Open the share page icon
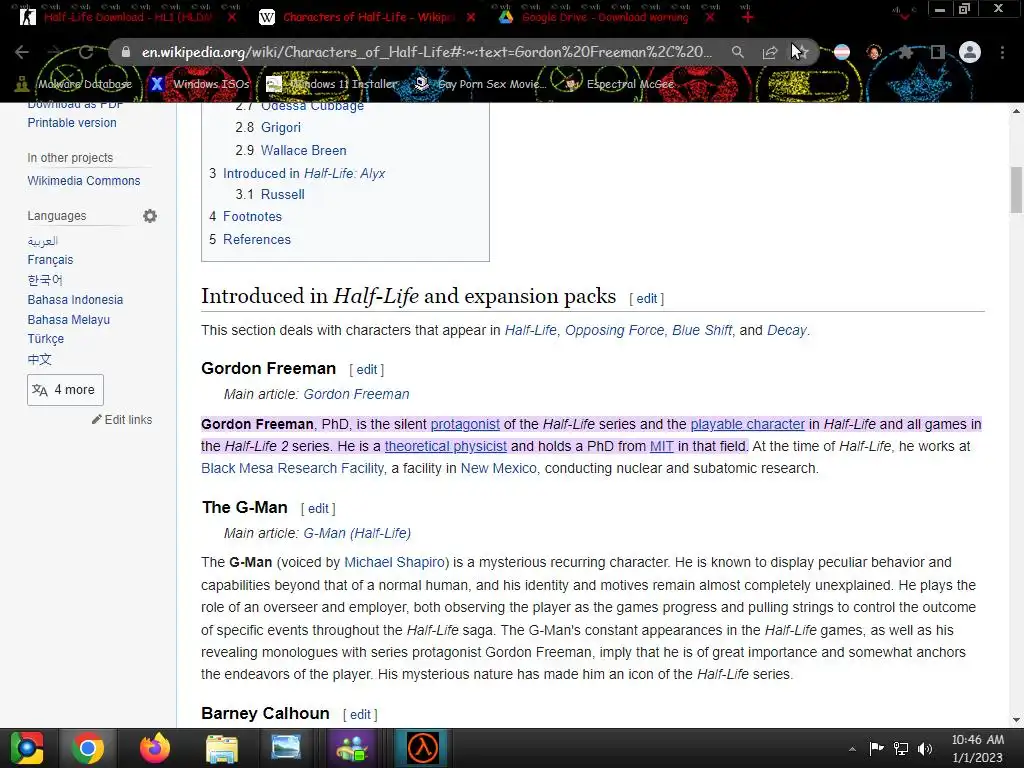The image size is (1024, 768). (769, 52)
